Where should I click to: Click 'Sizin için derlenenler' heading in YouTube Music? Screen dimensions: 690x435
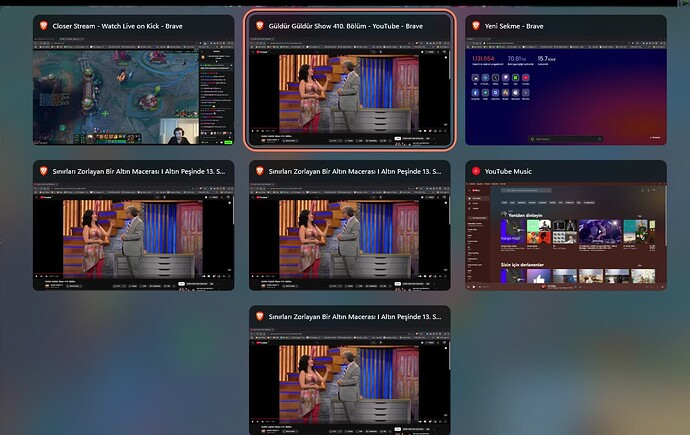coord(522,264)
